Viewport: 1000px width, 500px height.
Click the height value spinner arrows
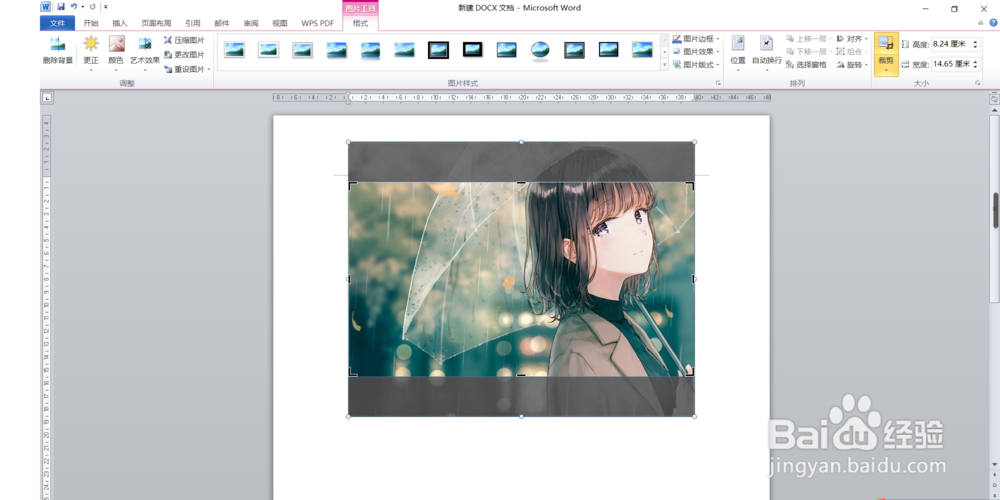pos(974,45)
